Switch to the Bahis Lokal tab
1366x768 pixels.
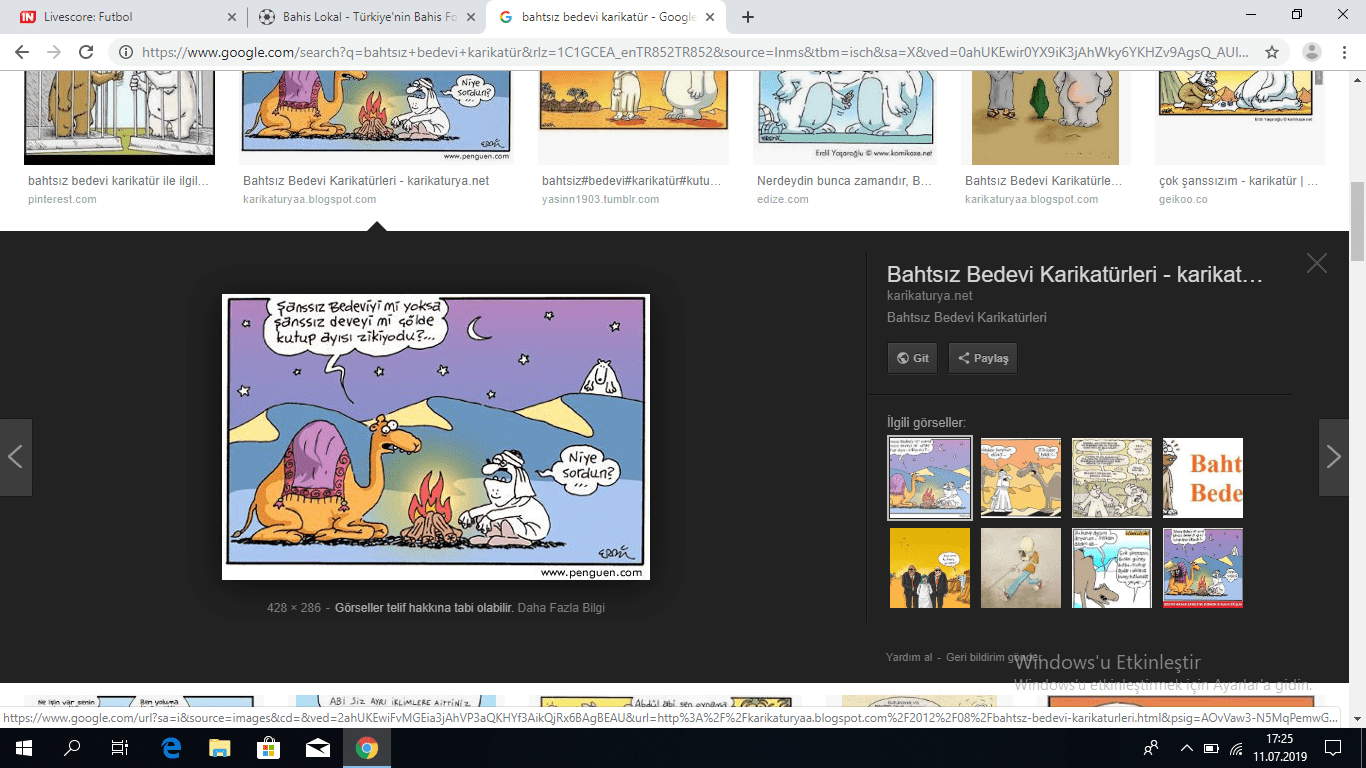pyautogui.click(x=365, y=17)
